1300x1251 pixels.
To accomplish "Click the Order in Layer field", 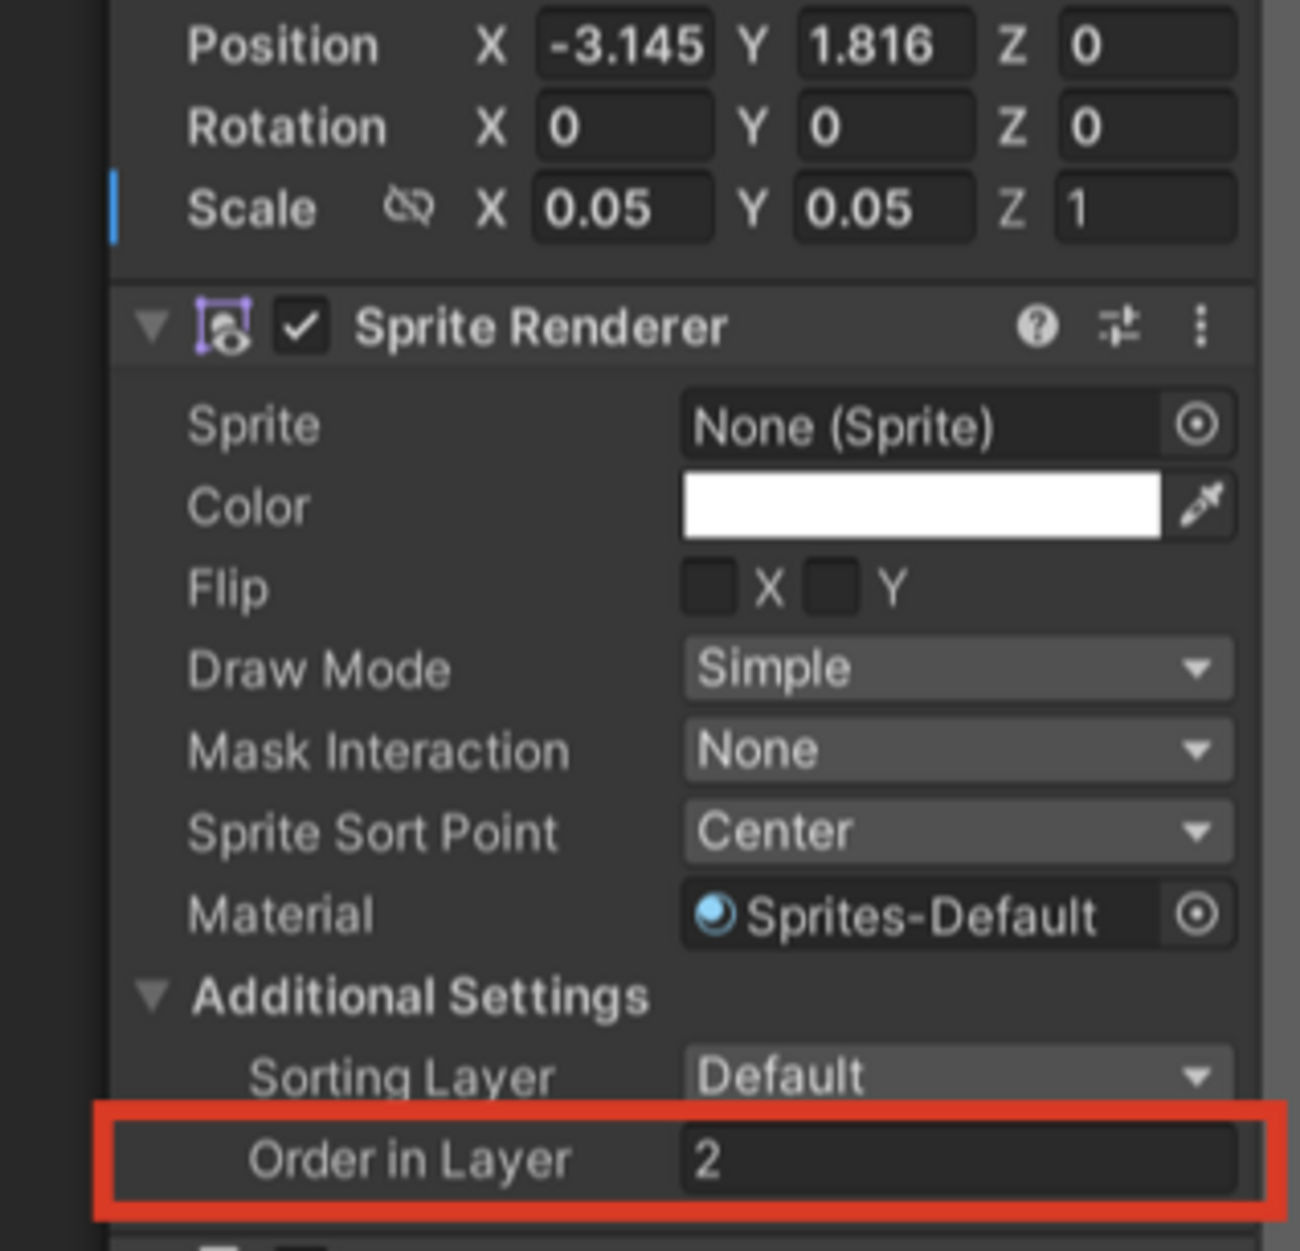I will click(x=957, y=1159).
